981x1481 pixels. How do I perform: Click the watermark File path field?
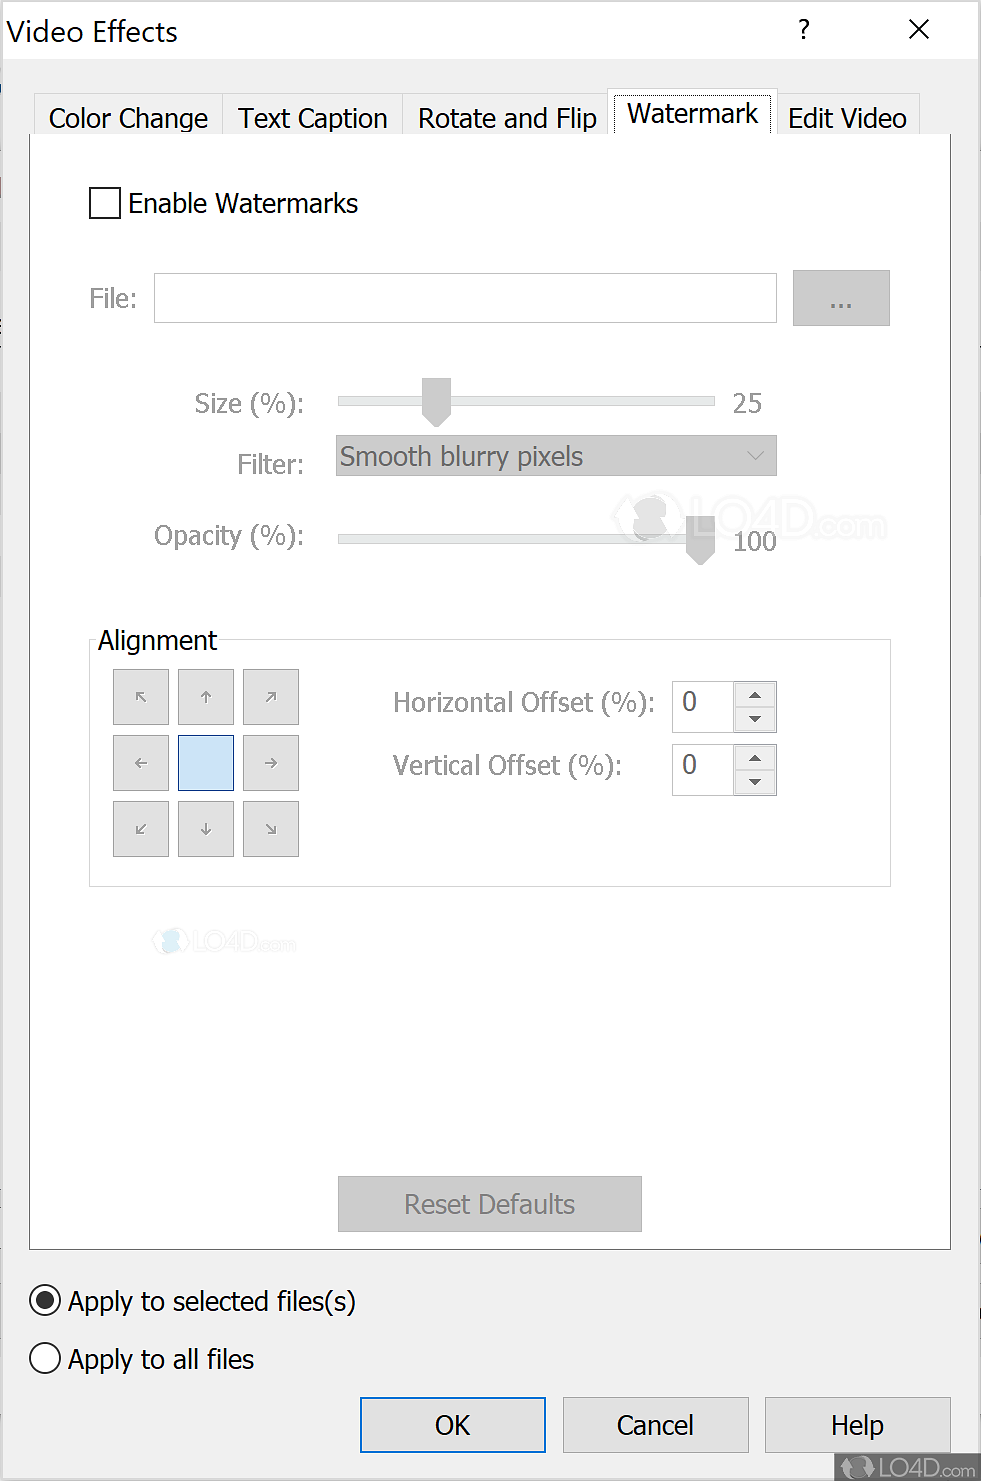(465, 298)
